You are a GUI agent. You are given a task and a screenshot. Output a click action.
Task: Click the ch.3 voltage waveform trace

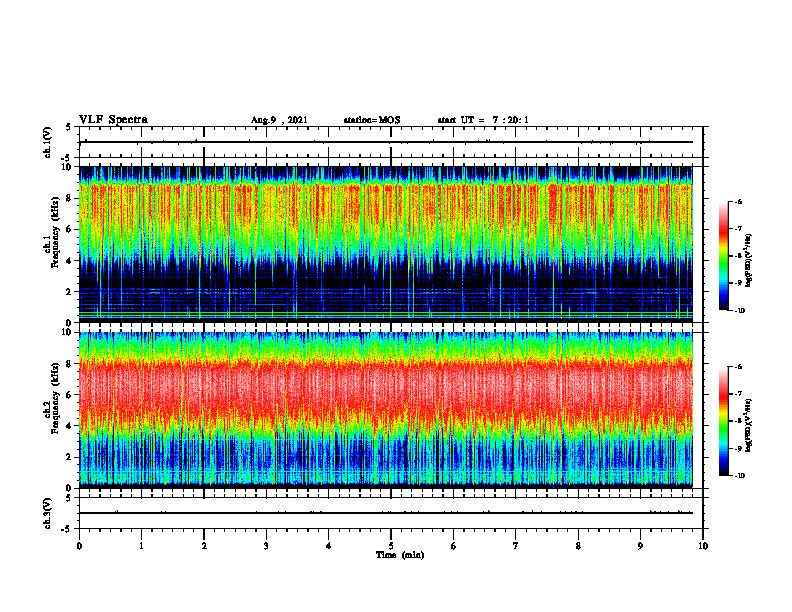386,513
